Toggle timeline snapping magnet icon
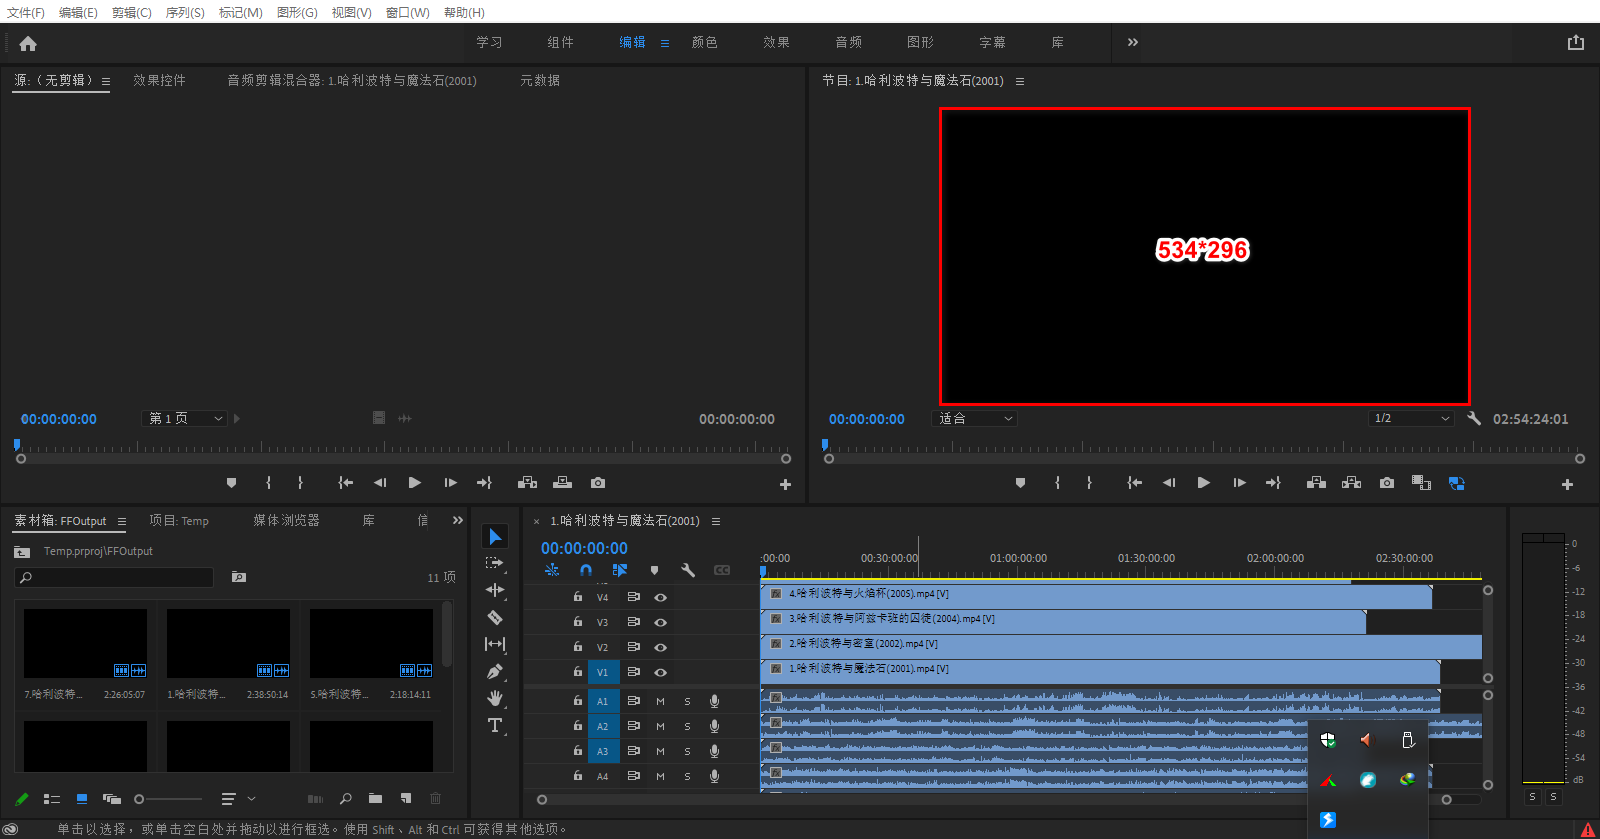The height and width of the screenshot is (839, 1600). [586, 570]
